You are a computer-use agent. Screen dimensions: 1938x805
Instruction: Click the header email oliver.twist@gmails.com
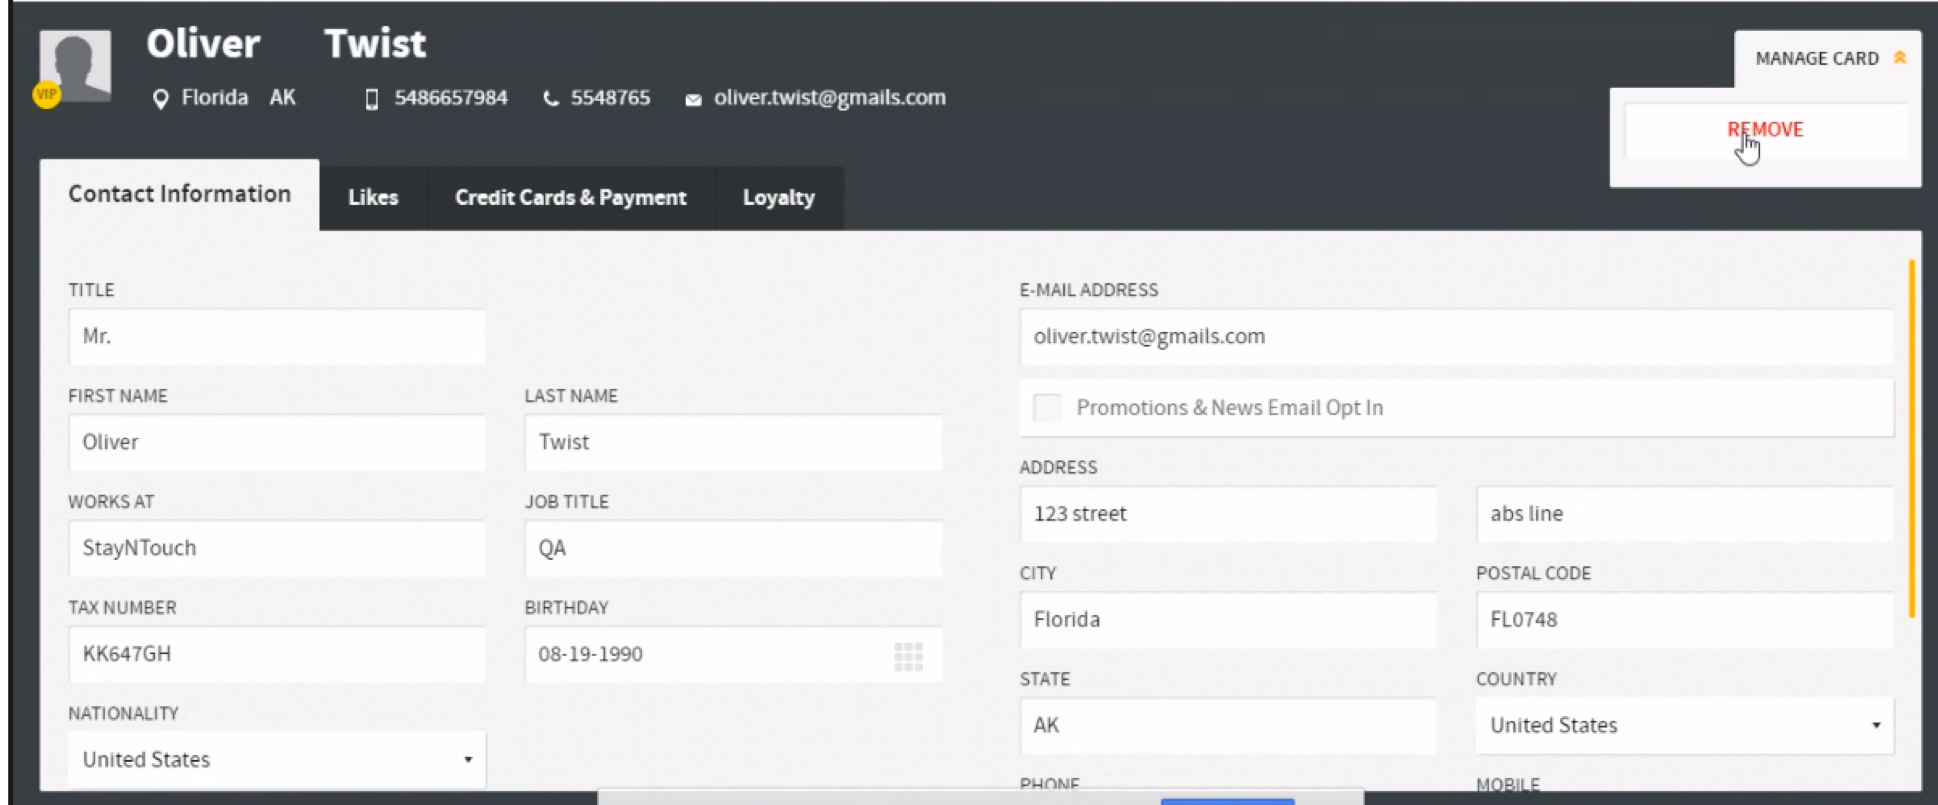(830, 98)
